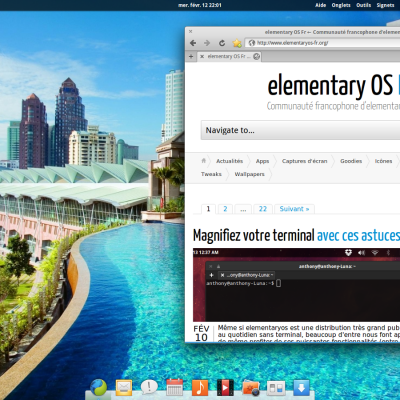Image resolution: width=400 pixels, height=400 pixels.
Task: Select pagination page 1
Action: (x=208, y=209)
